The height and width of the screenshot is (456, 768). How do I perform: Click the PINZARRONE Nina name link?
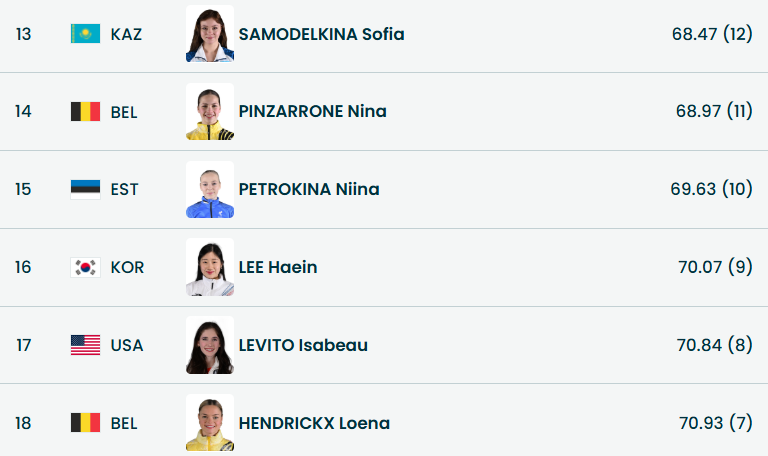coord(312,111)
